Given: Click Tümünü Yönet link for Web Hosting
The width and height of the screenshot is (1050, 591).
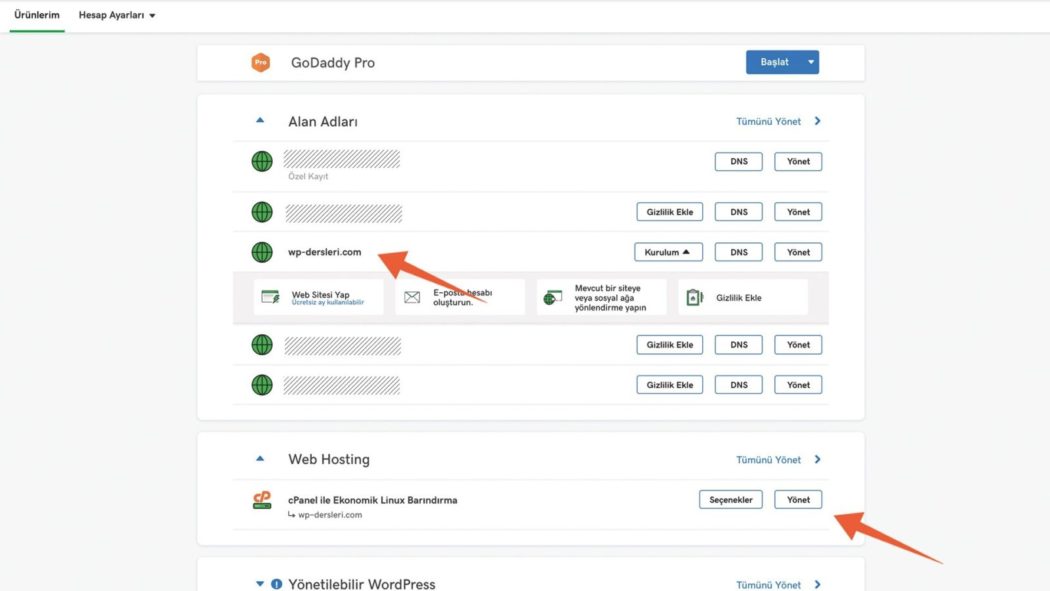Looking at the screenshot, I should click(768, 460).
